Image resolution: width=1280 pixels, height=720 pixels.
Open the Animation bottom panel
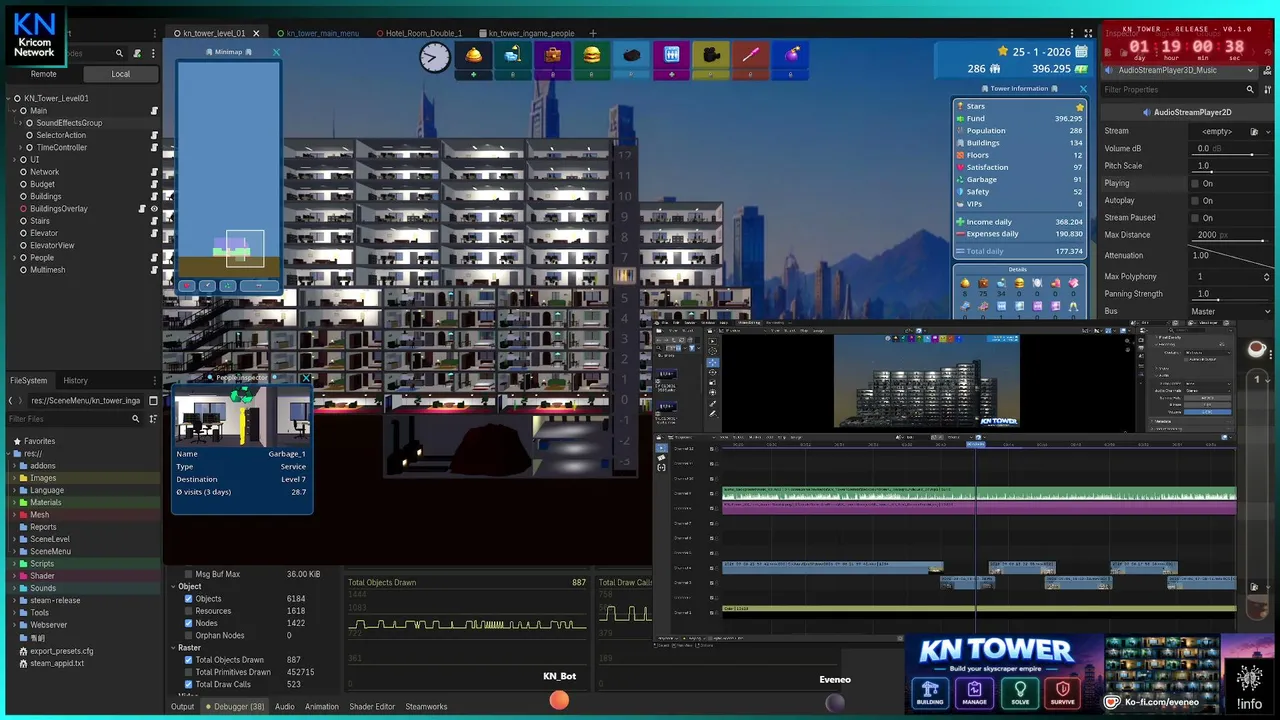[x=322, y=707]
